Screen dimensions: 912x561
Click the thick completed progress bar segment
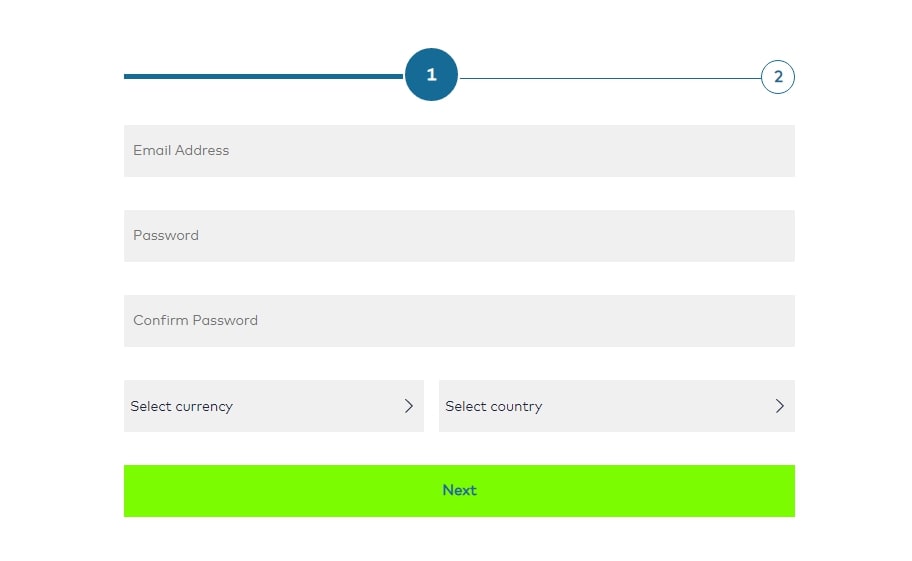pos(263,76)
